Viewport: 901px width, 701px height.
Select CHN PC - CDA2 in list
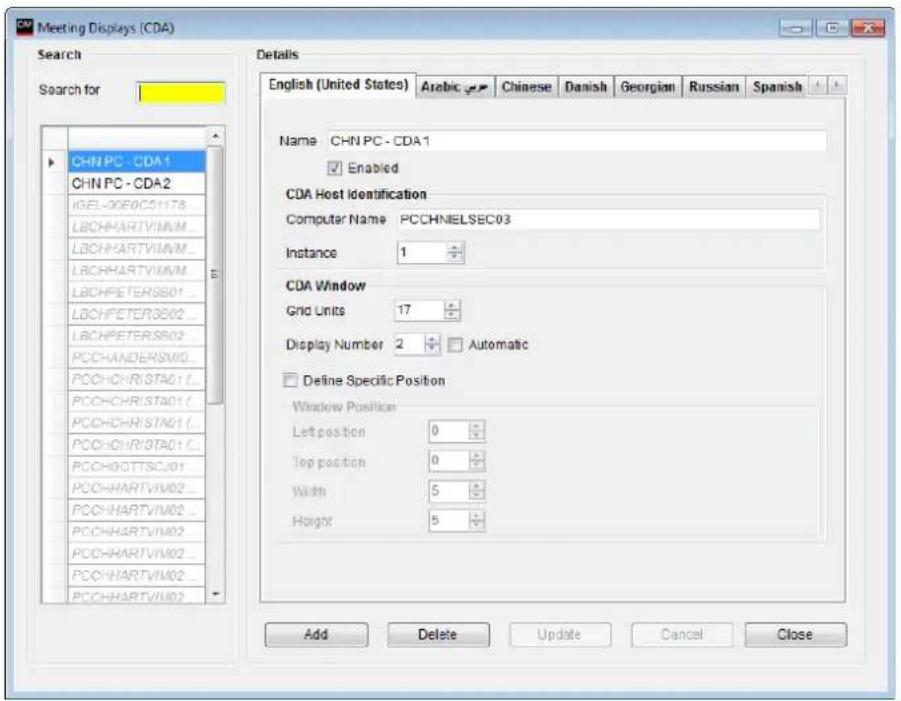pos(136,183)
